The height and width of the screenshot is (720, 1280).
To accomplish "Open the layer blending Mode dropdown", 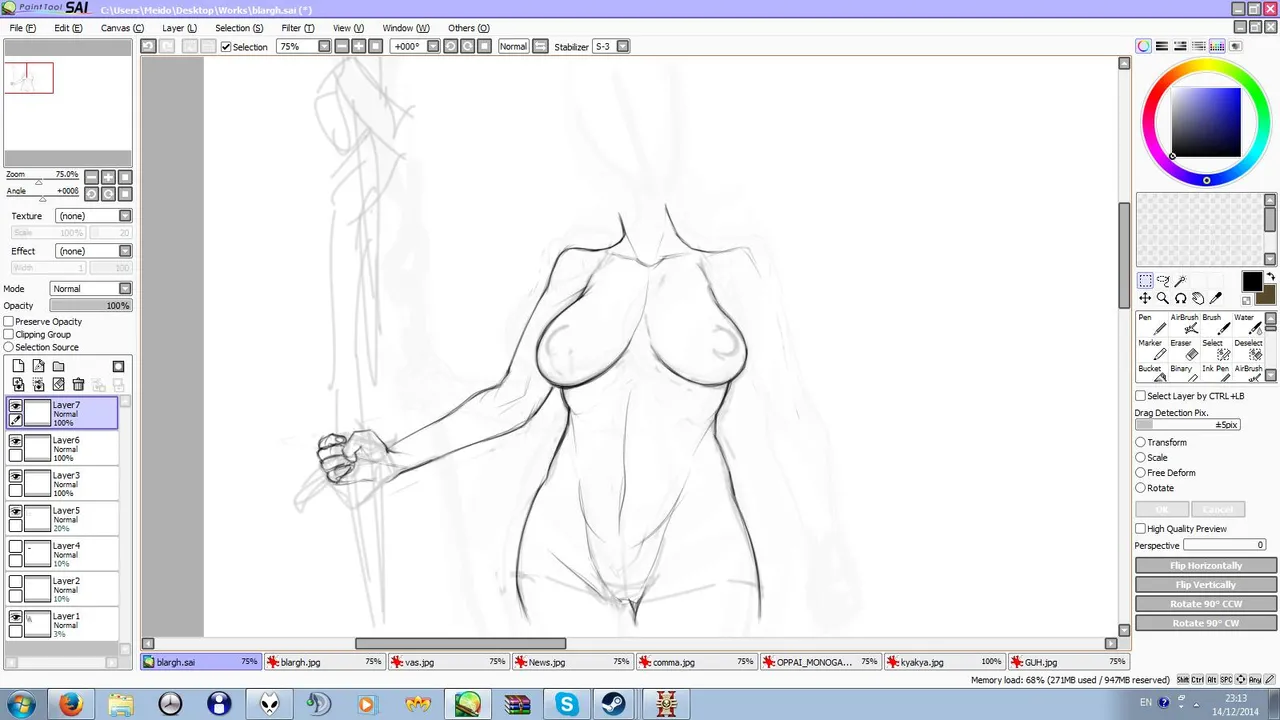I will click(x=125, y=289).
